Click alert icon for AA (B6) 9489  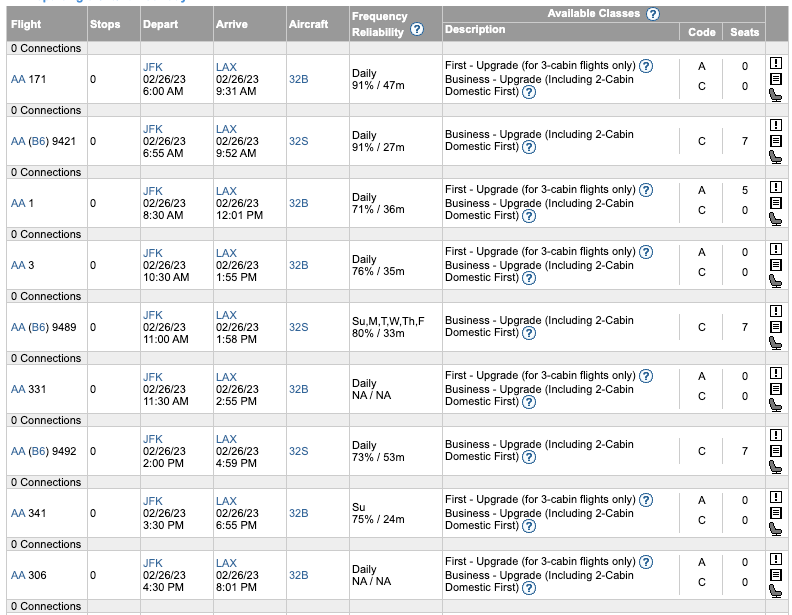(776, 311)
